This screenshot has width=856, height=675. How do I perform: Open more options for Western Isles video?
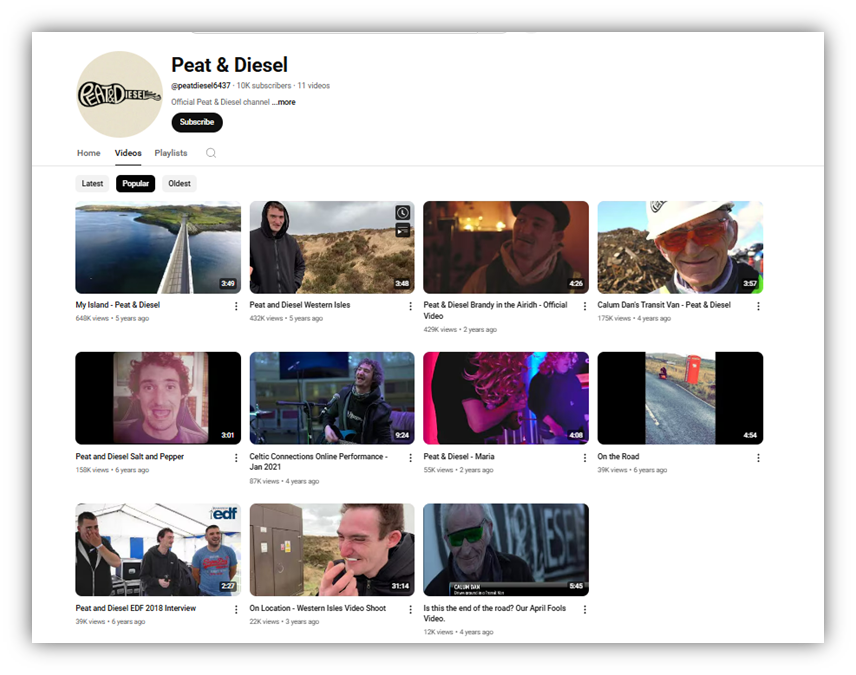point(411,306)
